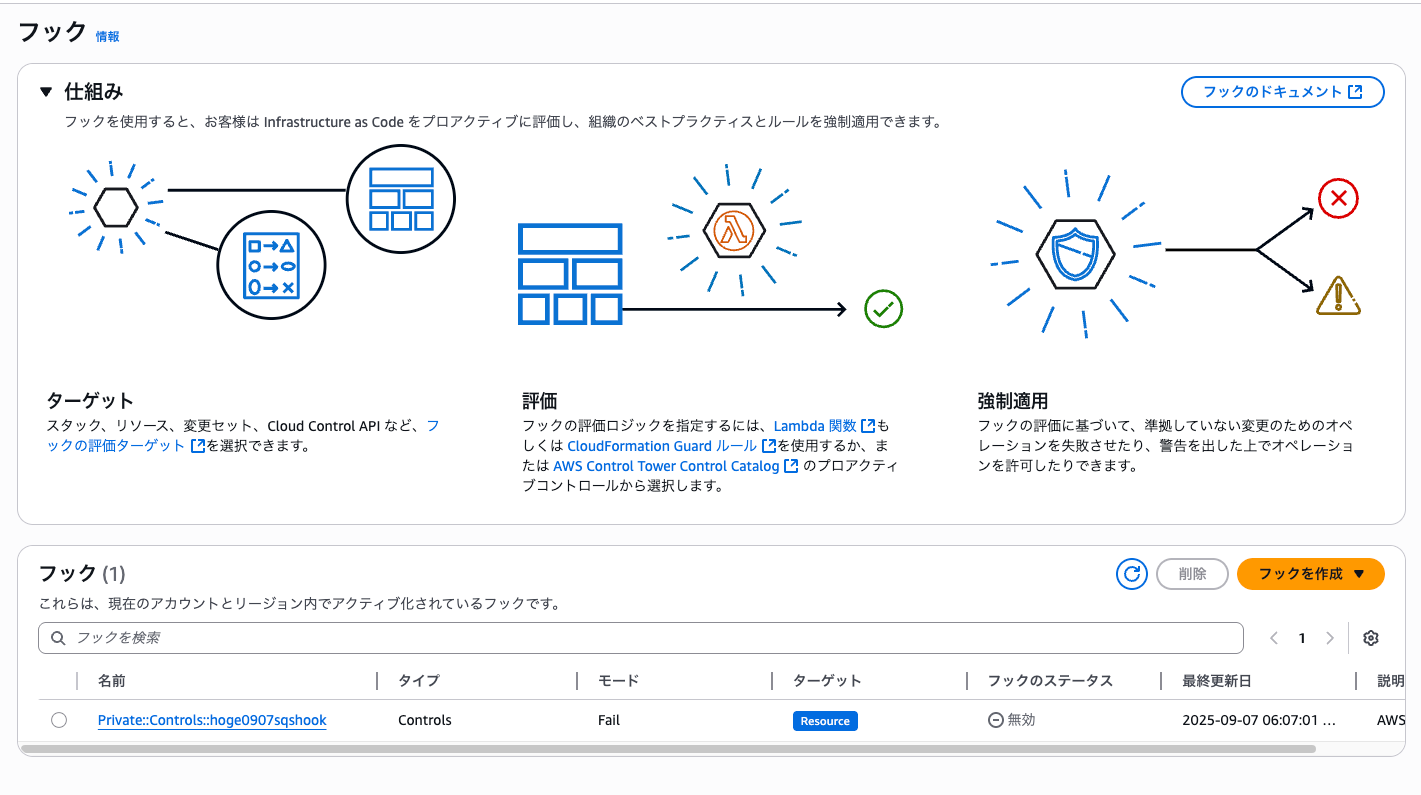Click the Fail mode cell
The width and height of the screenshot is (1421, 795).
pyautogui.click(x=609, y=720)
